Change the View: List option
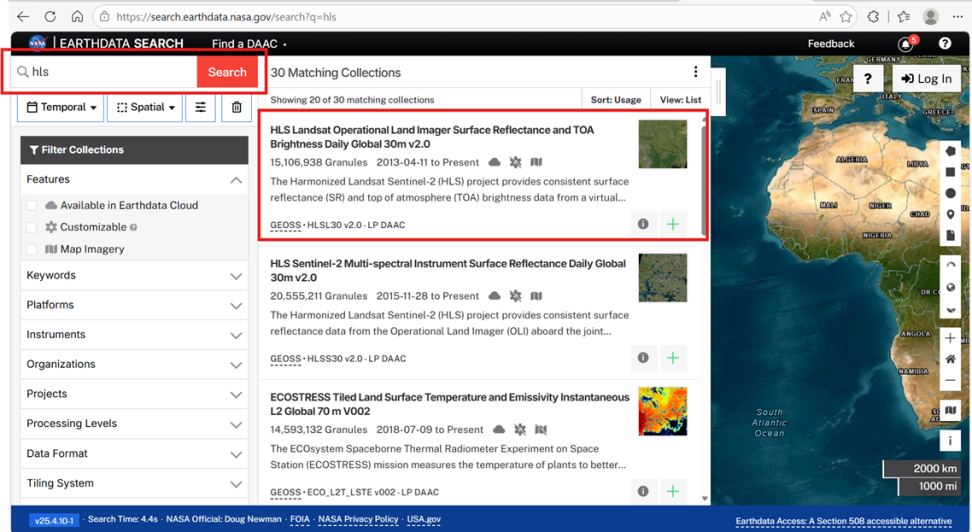Viewport: 972px width, 532px height. 680,100
